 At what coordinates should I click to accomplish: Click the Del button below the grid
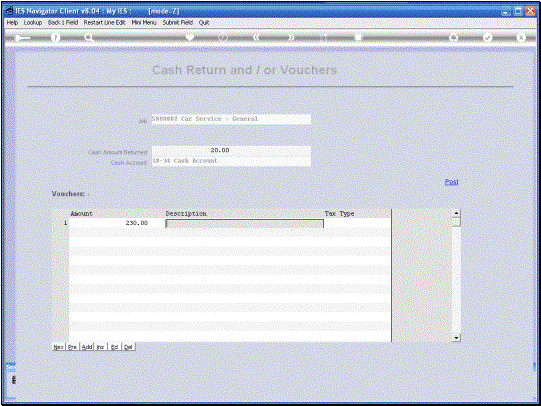pos(128,347)
